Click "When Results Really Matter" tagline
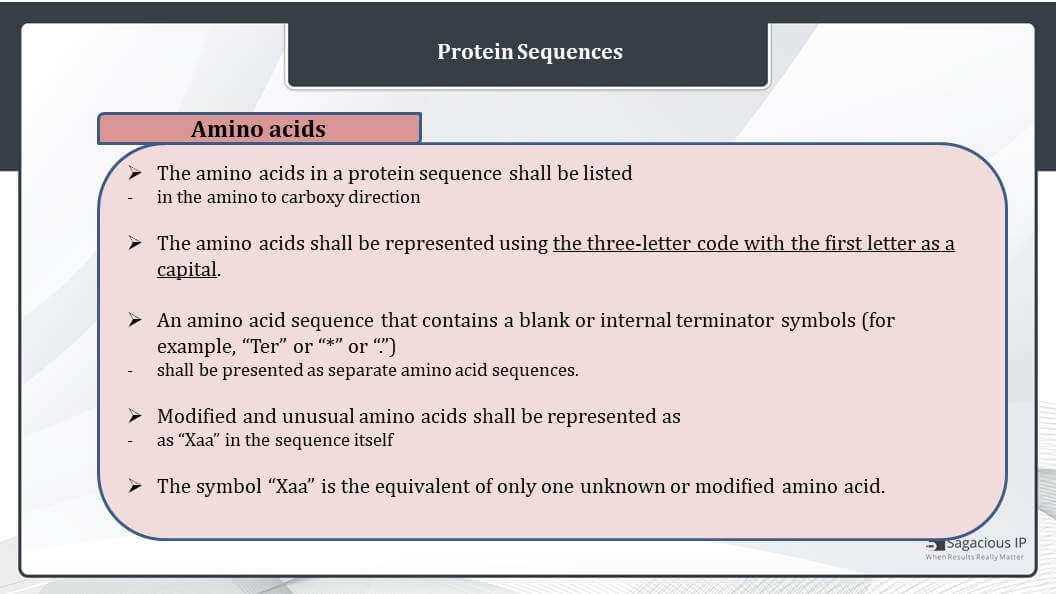 coord(975,557)
